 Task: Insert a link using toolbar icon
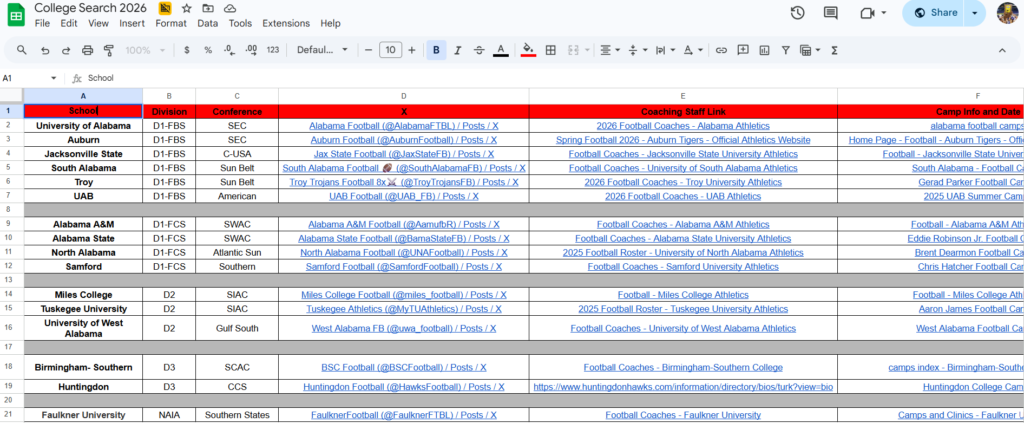click(x=721, y=50)
